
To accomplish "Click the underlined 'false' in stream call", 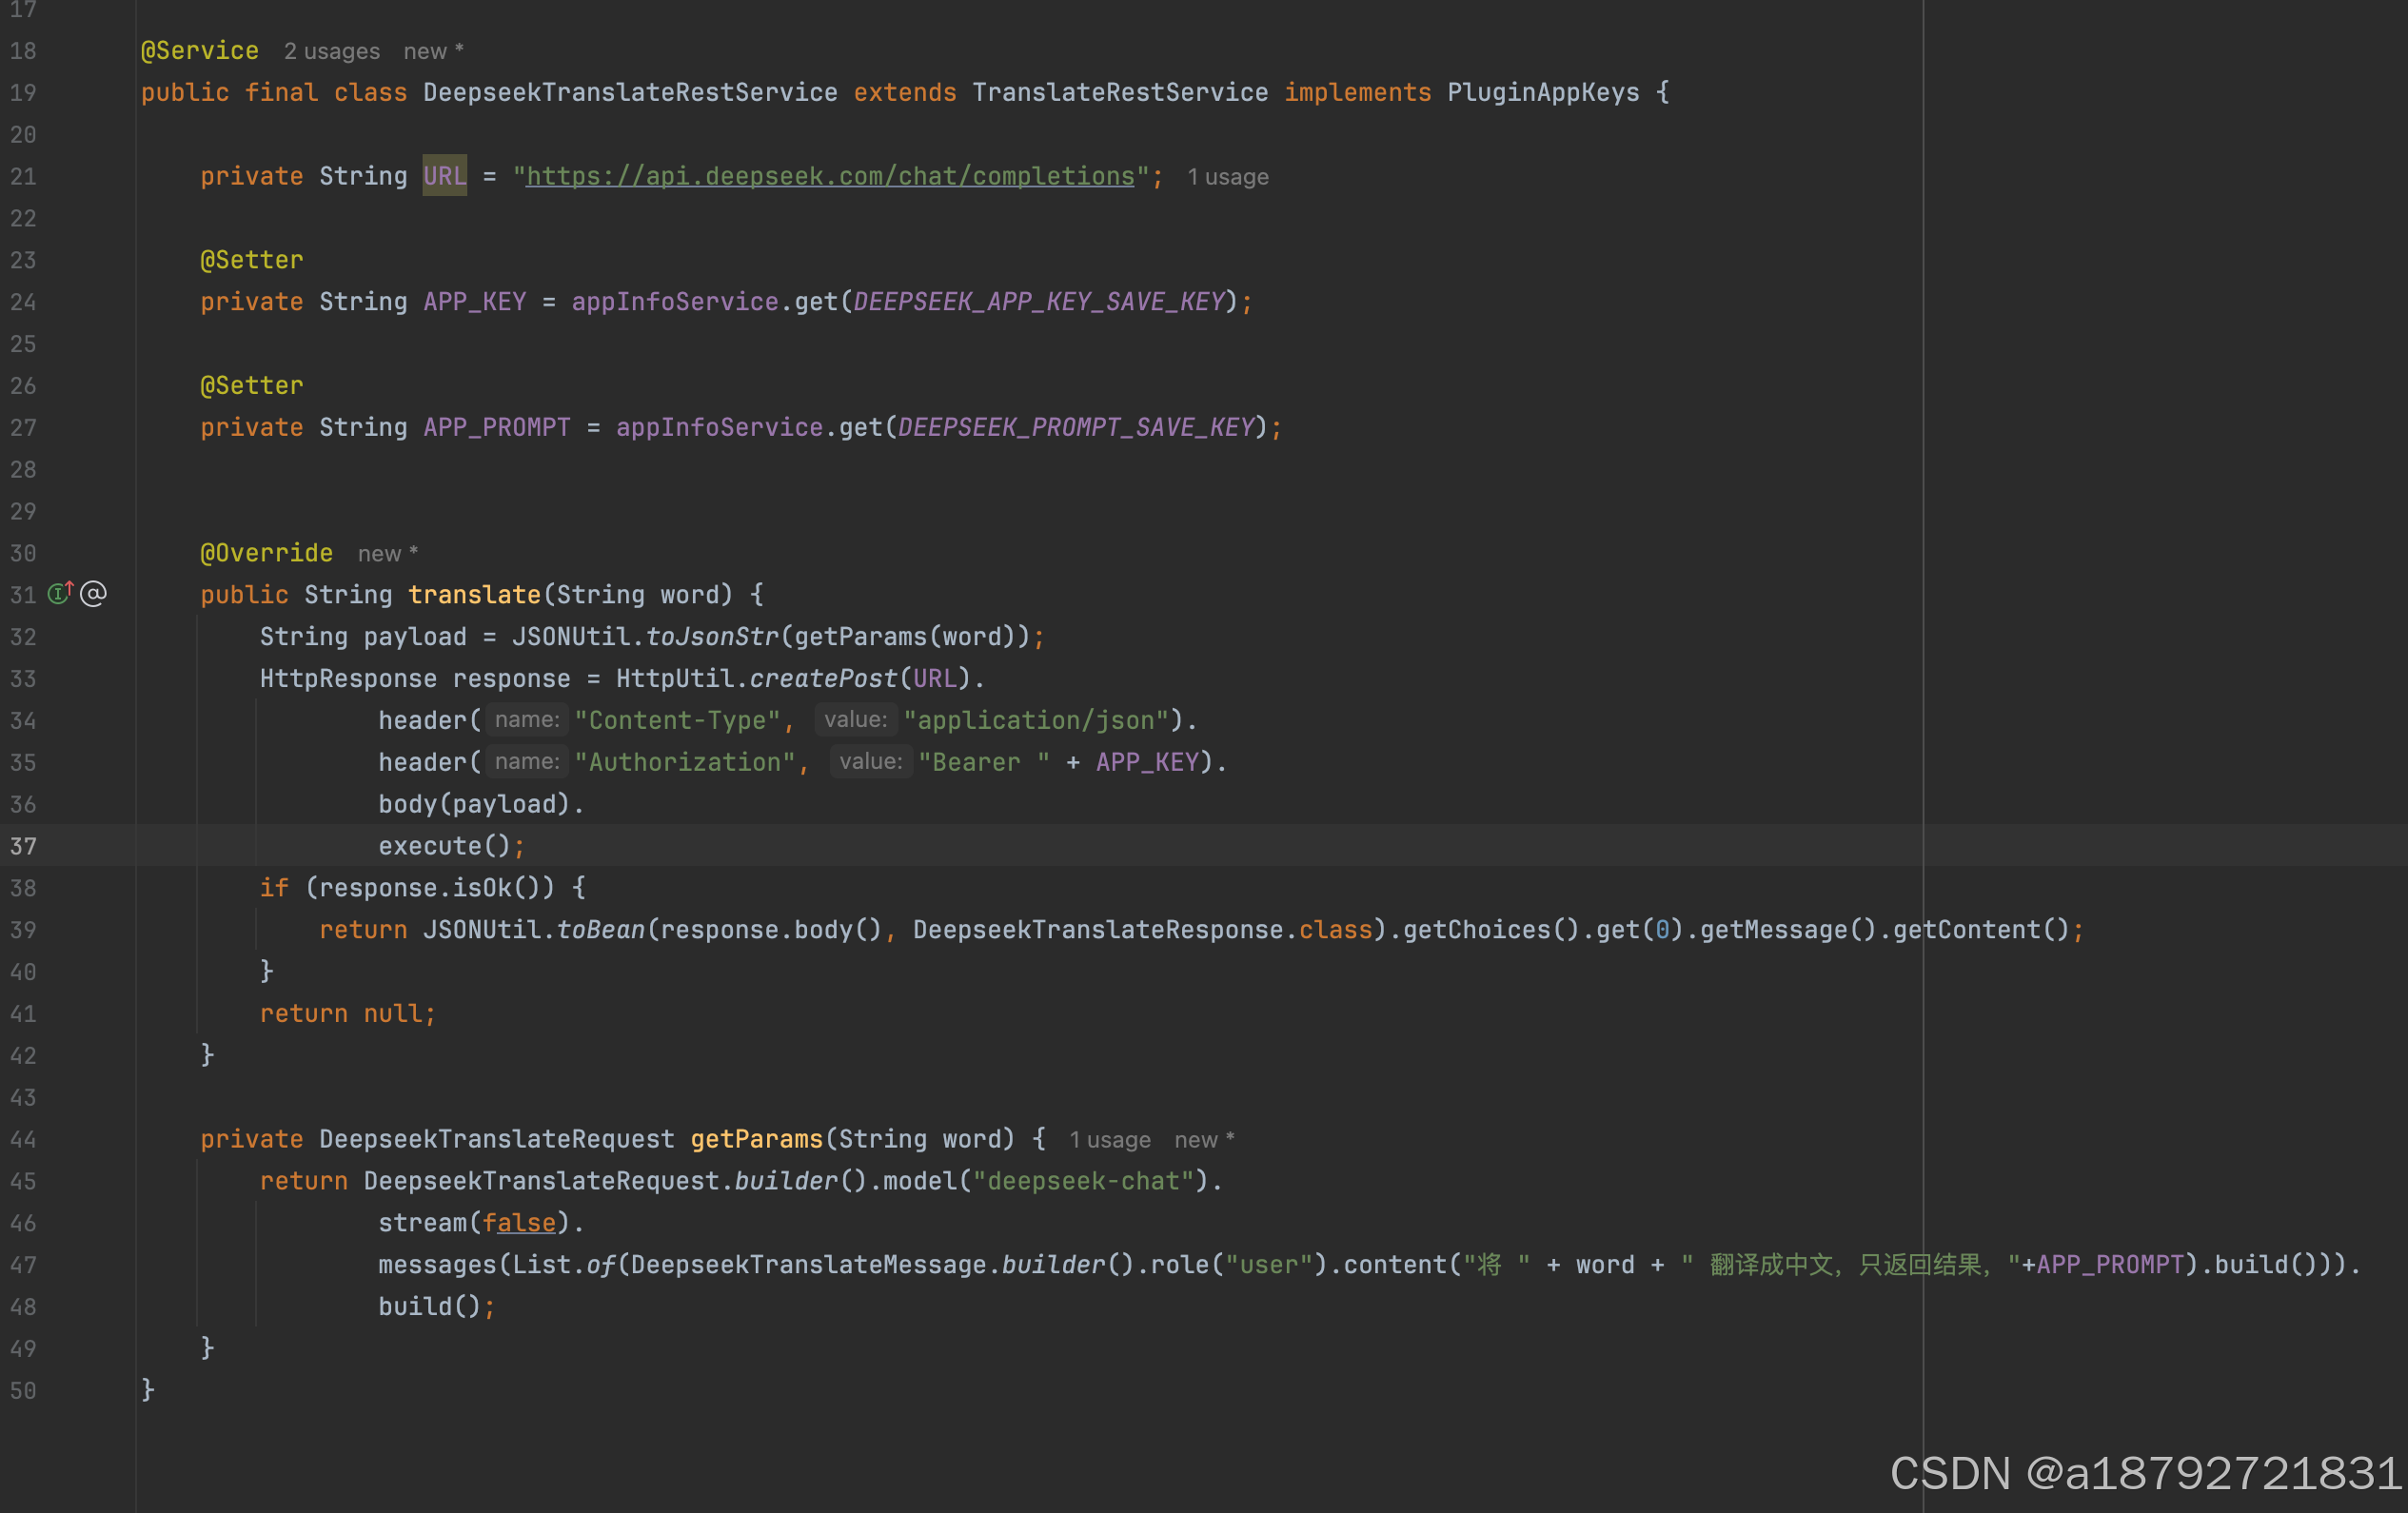I will tap(519, 1223).
